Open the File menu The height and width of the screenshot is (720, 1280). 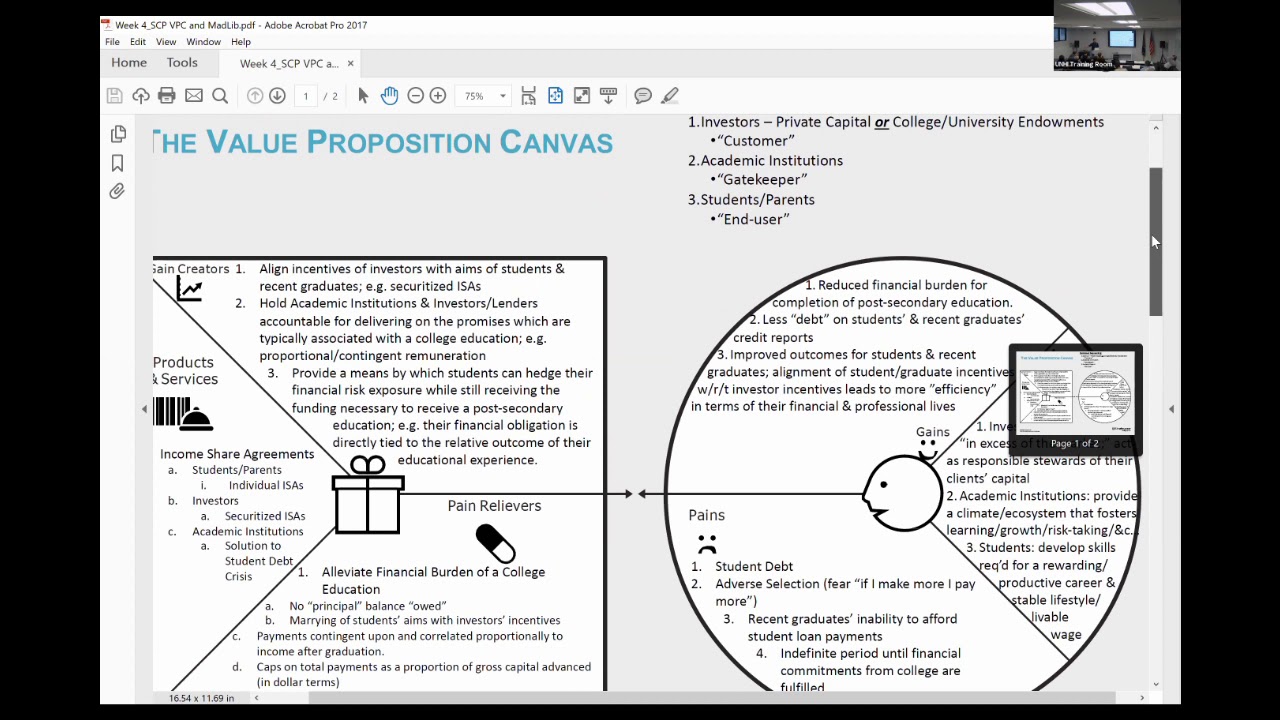(x=112, y=42)
